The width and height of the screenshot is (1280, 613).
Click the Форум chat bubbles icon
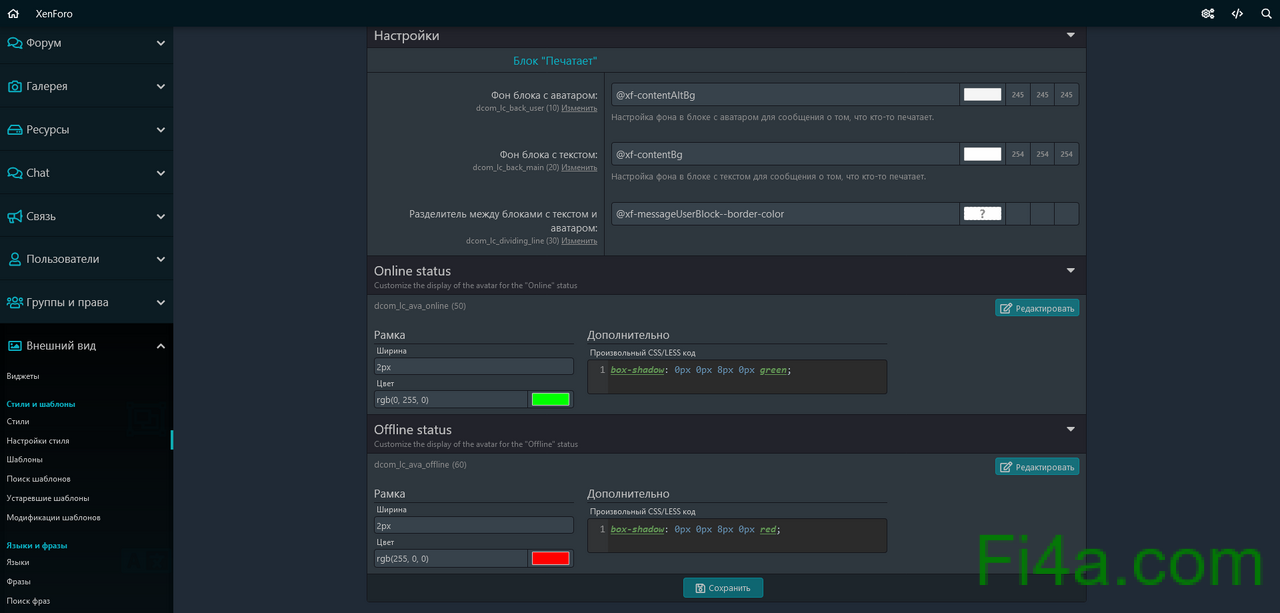tap(15, 43)
